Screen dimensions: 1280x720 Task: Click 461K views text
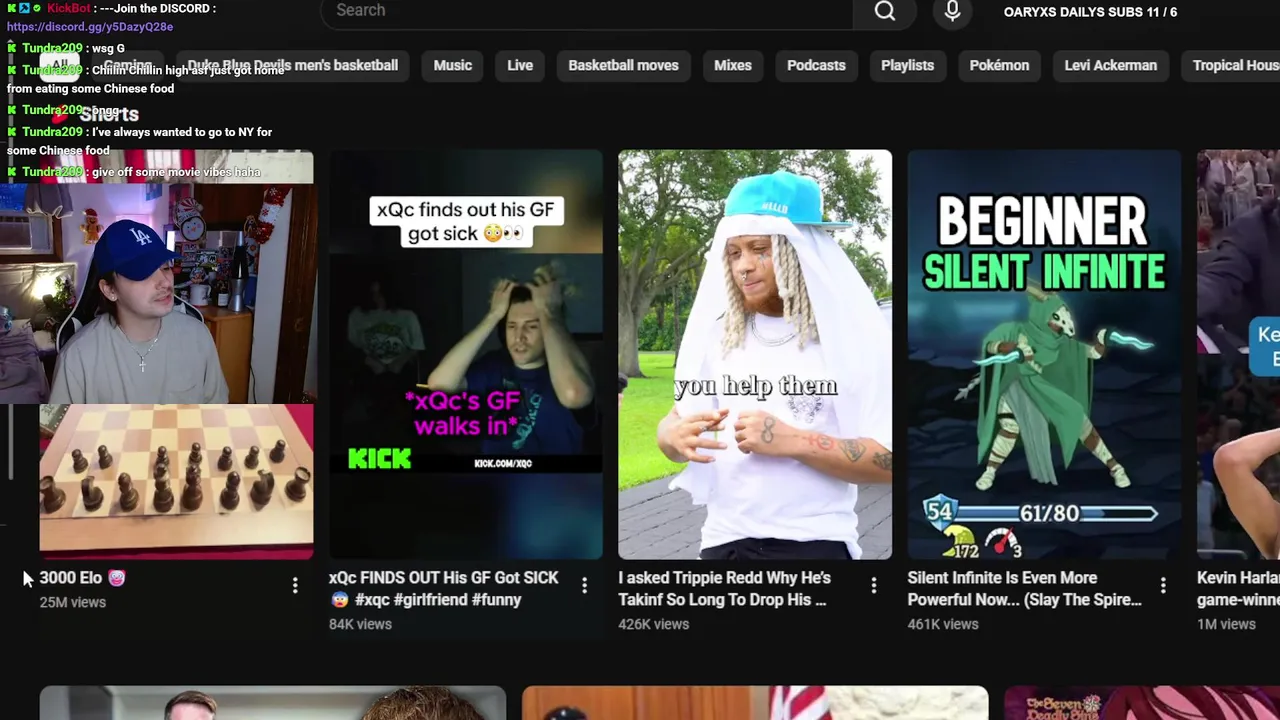pyautogui.click(x=943, y=624)
